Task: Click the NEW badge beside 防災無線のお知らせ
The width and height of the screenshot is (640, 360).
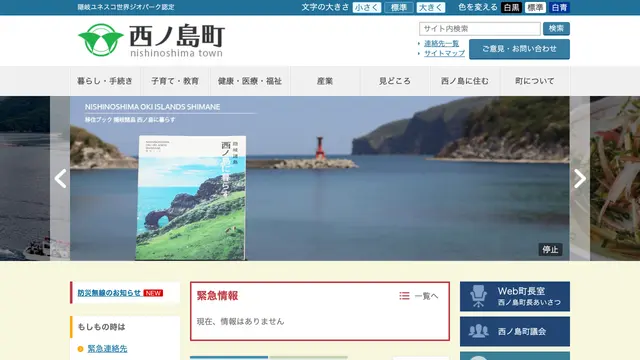Action: [x=153, y=293]
